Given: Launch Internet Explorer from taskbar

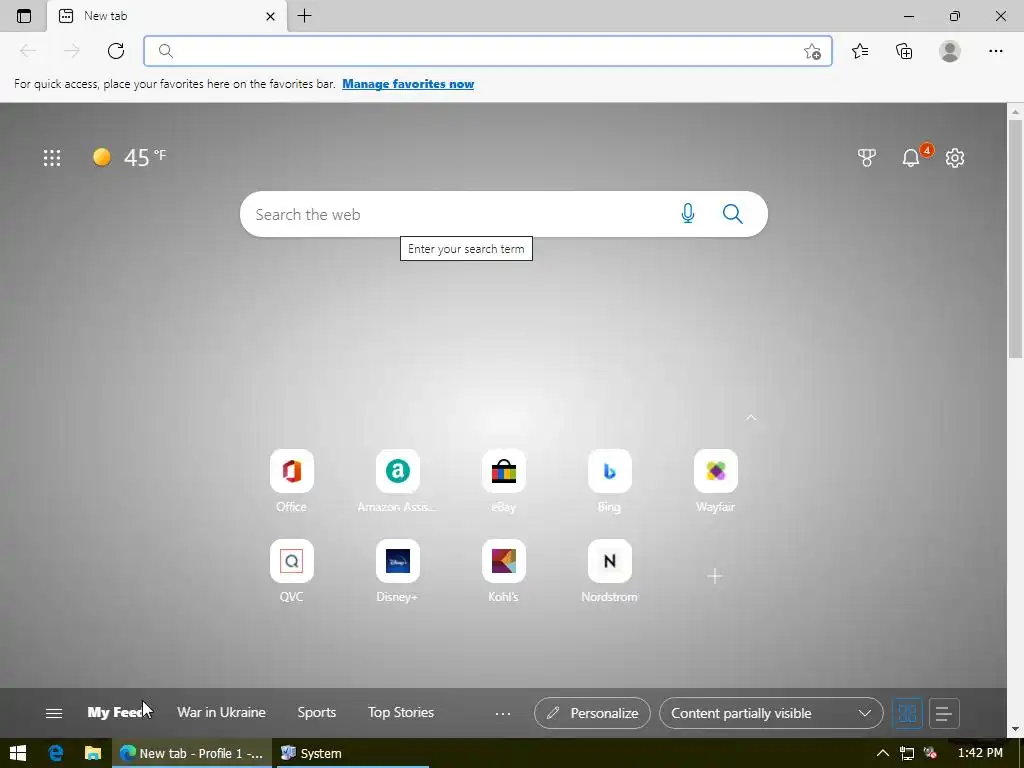Looking at the screenshot, I should [x=56, y=753].
